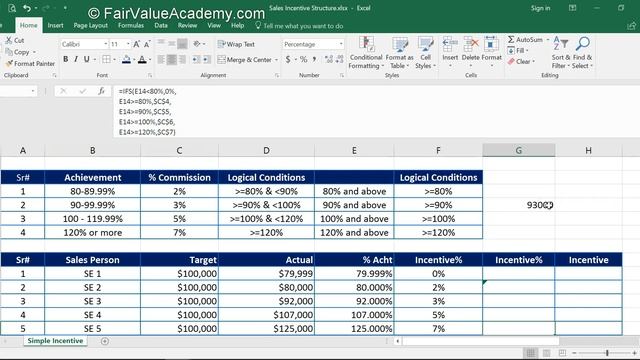Viewport: 640px width, 360px height.
Task: Click the Cut scissors button
Action: [15, 40]
